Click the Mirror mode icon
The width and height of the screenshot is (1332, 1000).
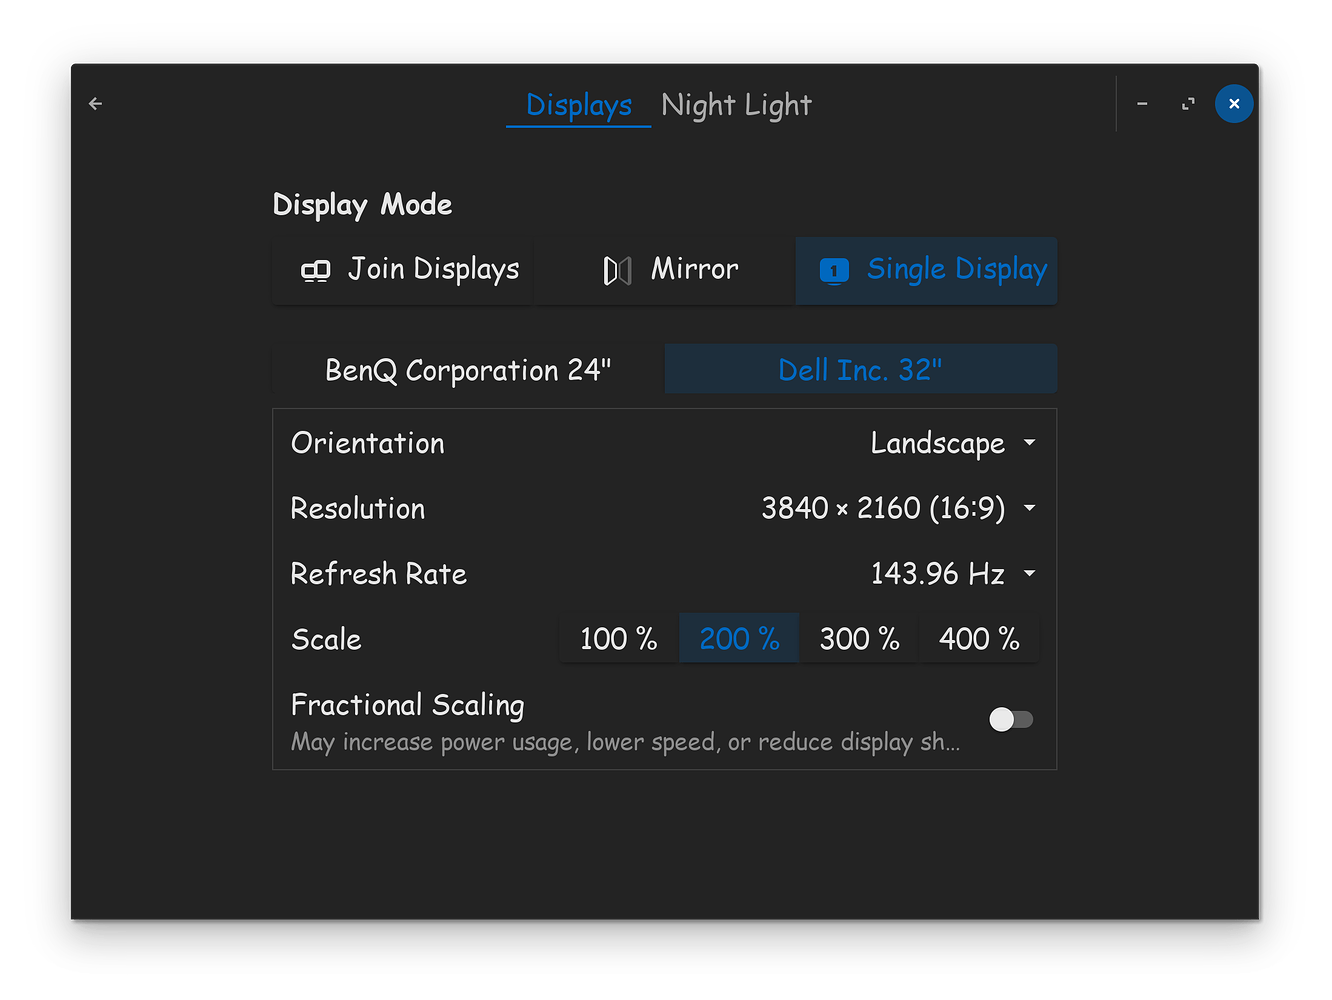pos(616,269)
